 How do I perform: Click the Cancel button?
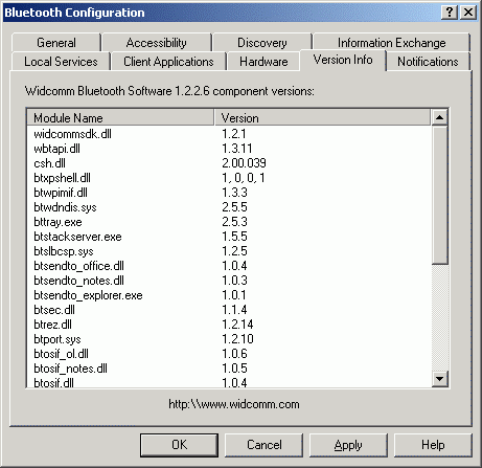(x=264, y=445)
